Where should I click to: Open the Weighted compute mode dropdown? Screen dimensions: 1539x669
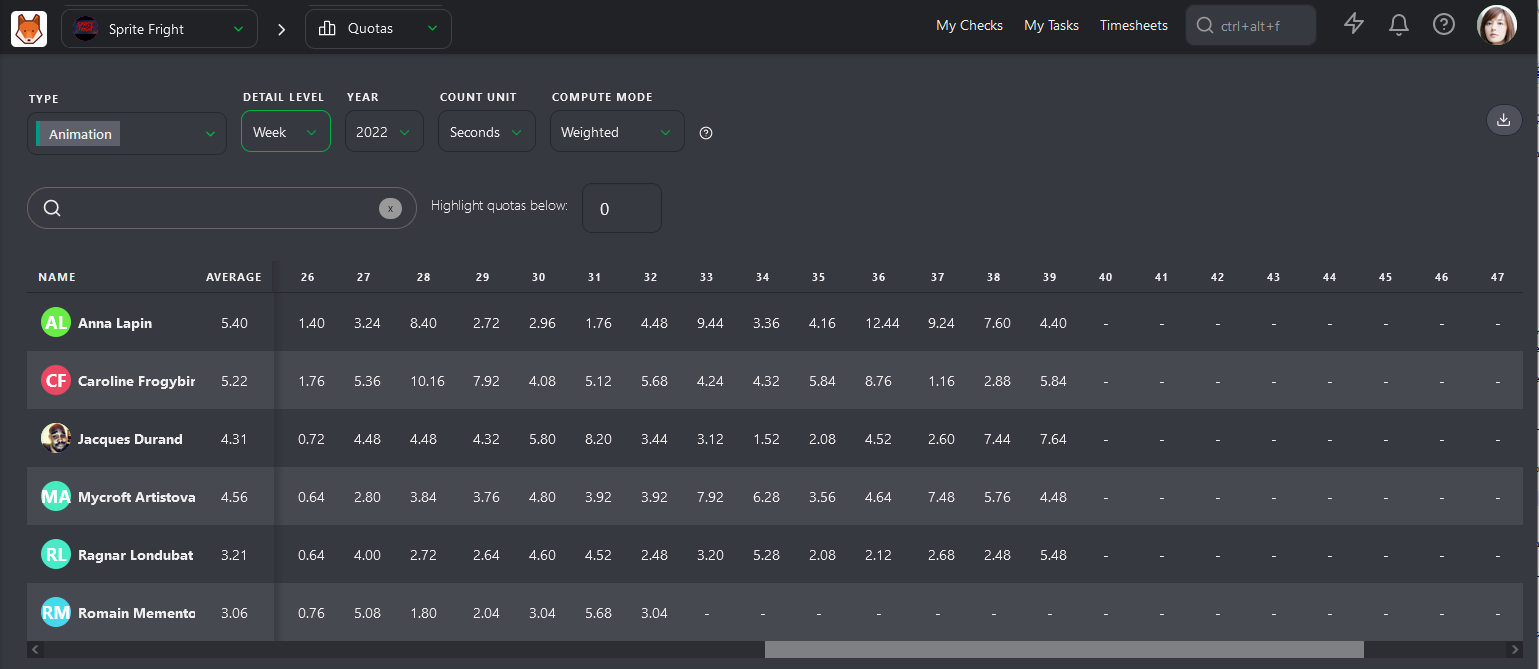click(x=617, y=132)
